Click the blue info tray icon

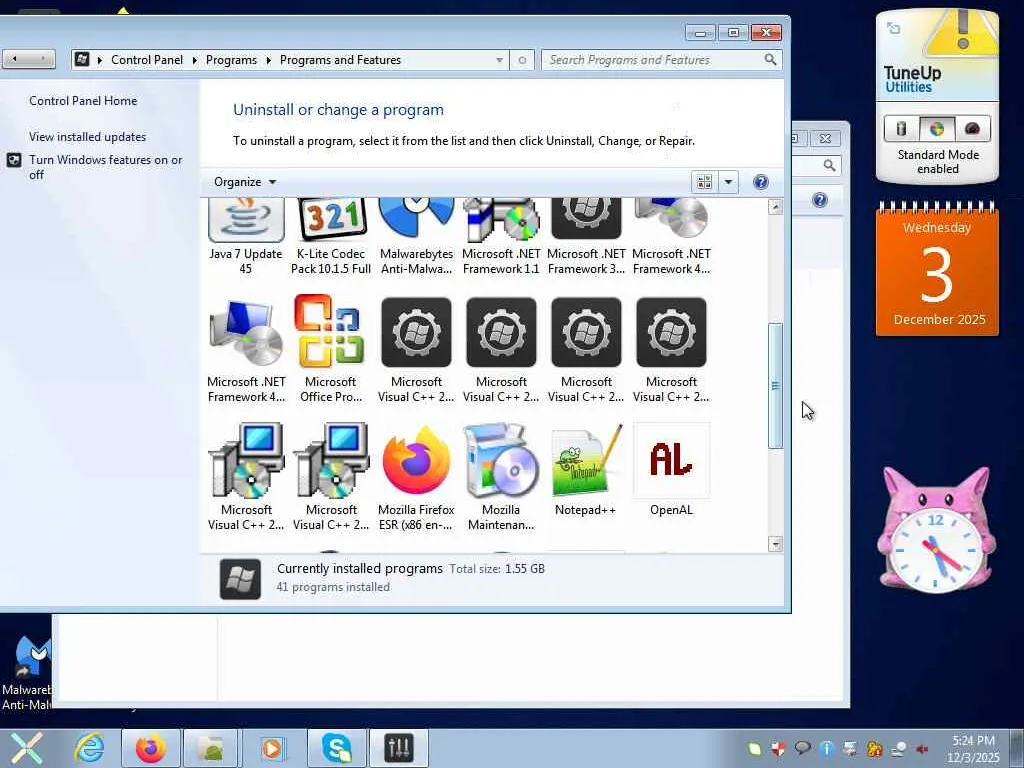[x=826, y=748]
